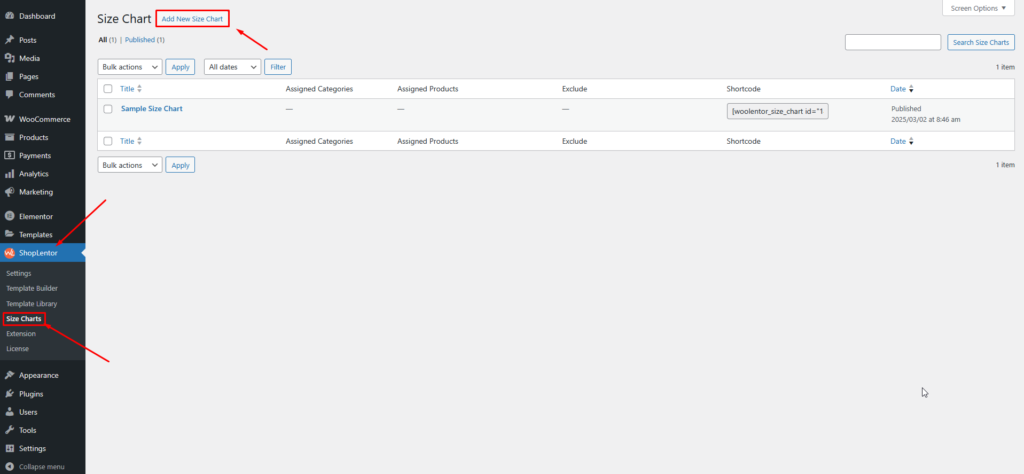Click the WooCommerce icon in sidebar
The image size is (1024, 474).
pos(9,119)
